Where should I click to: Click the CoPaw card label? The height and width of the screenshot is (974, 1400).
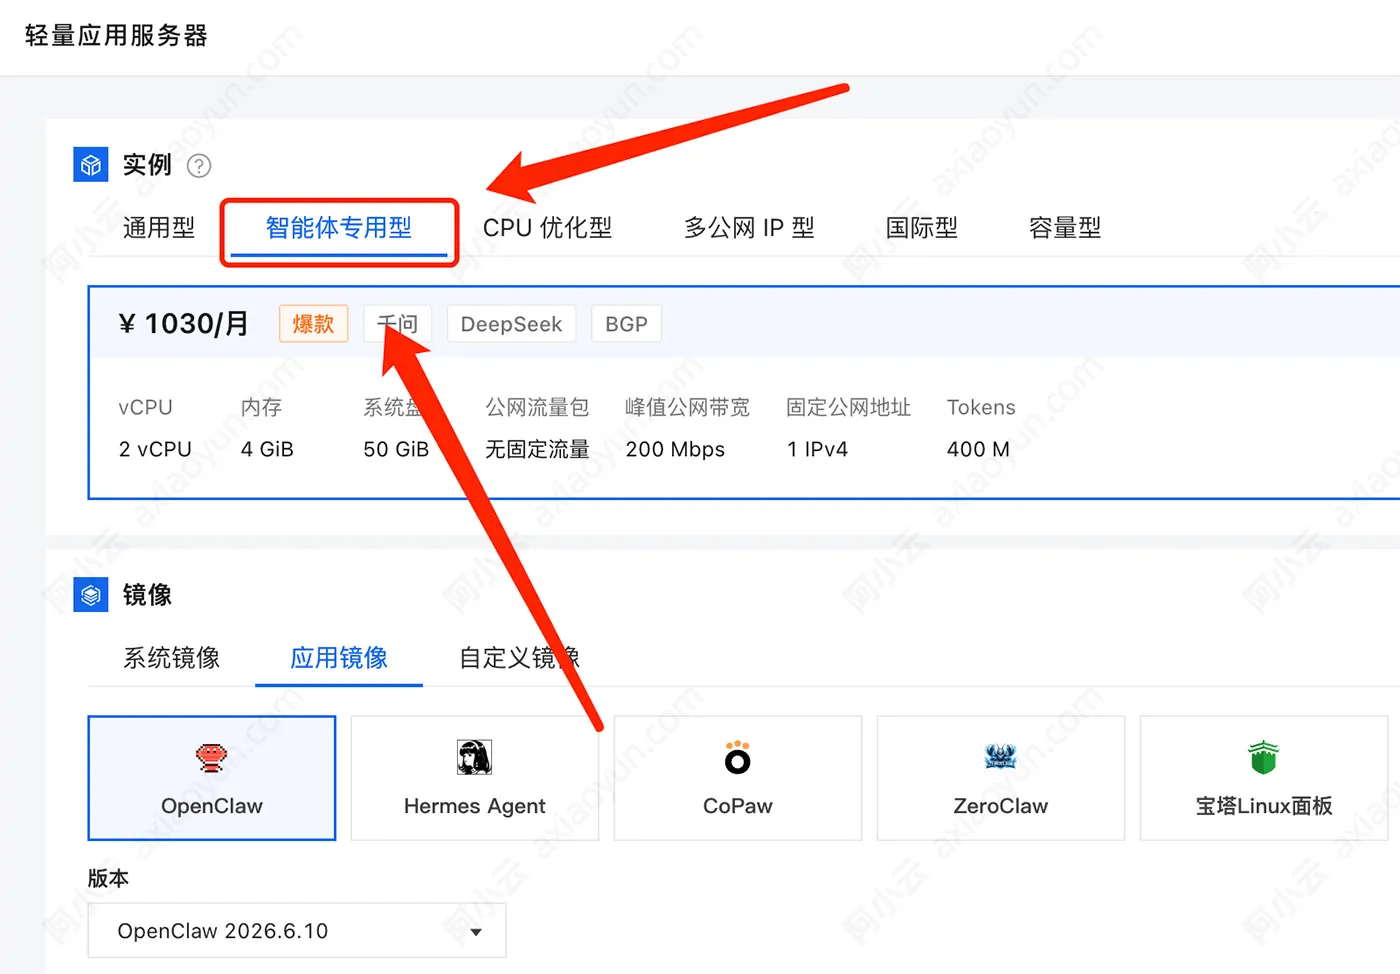(x=738, y=806)
